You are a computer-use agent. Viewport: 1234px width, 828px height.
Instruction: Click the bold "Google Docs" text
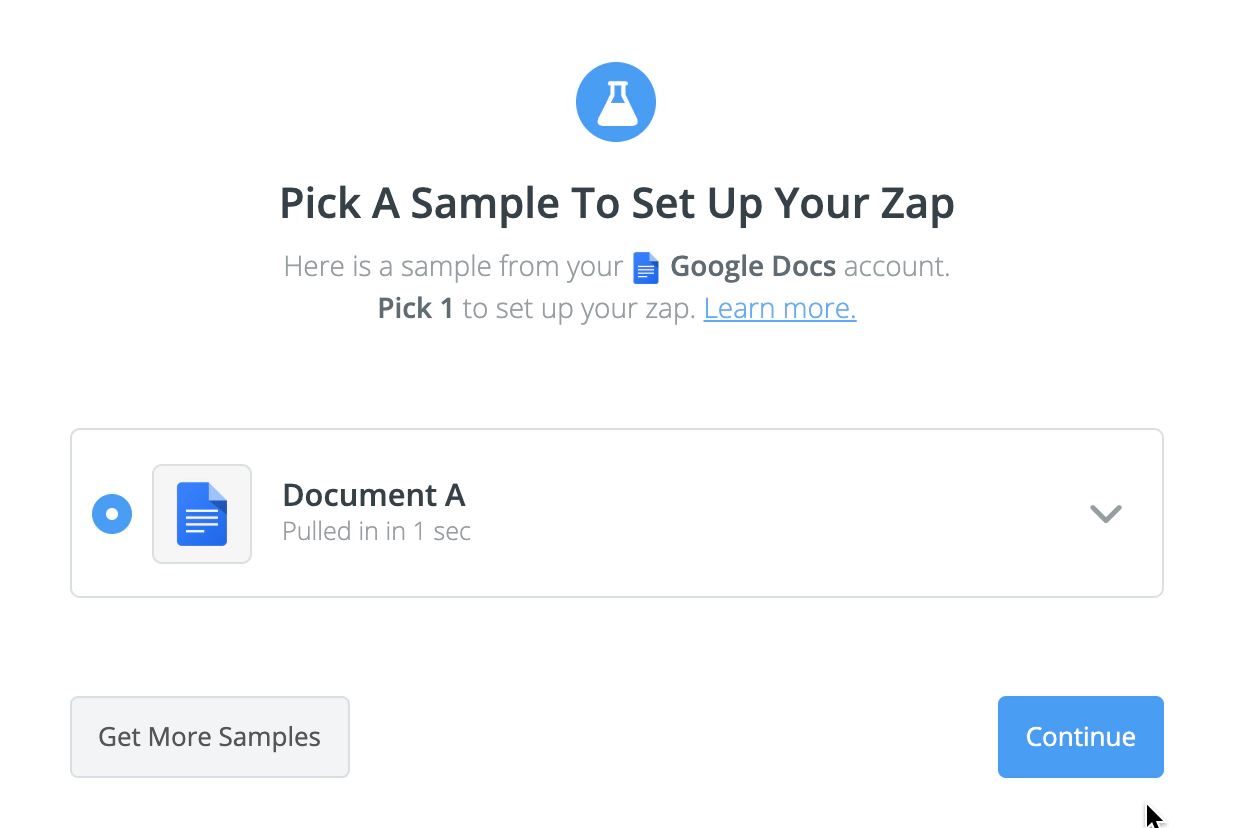[753, 267]
